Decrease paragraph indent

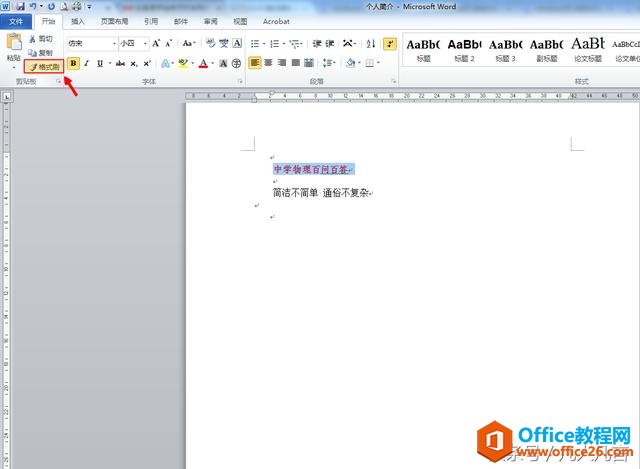(317, 43)
